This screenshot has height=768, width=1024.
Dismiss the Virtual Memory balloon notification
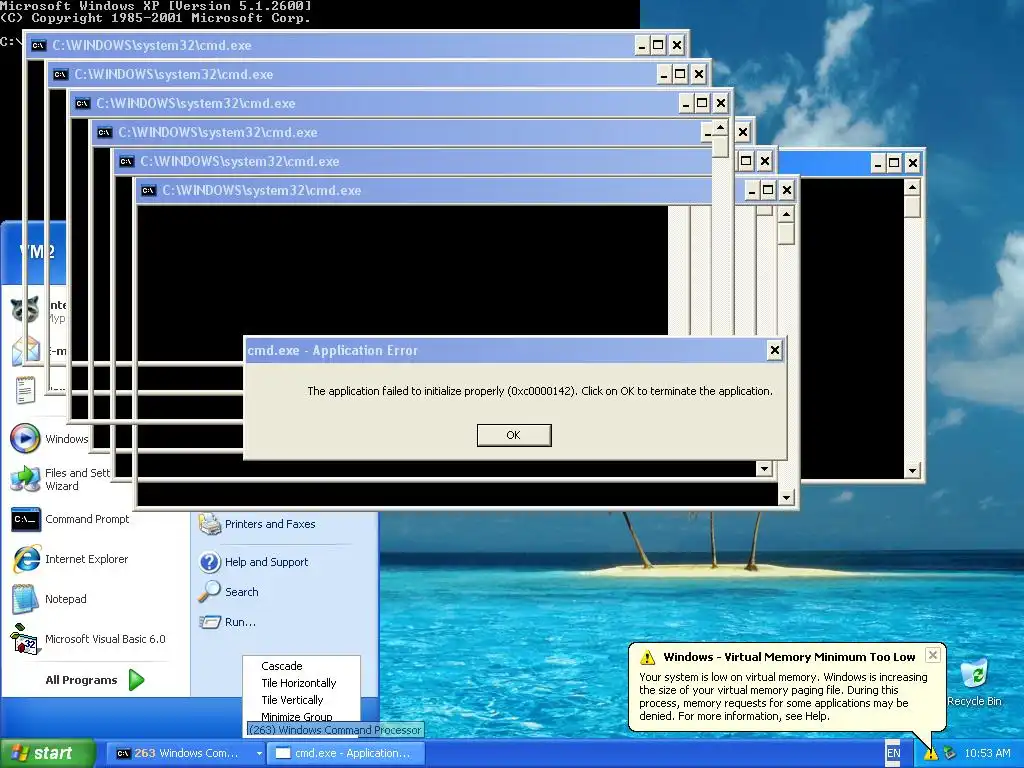933,655
